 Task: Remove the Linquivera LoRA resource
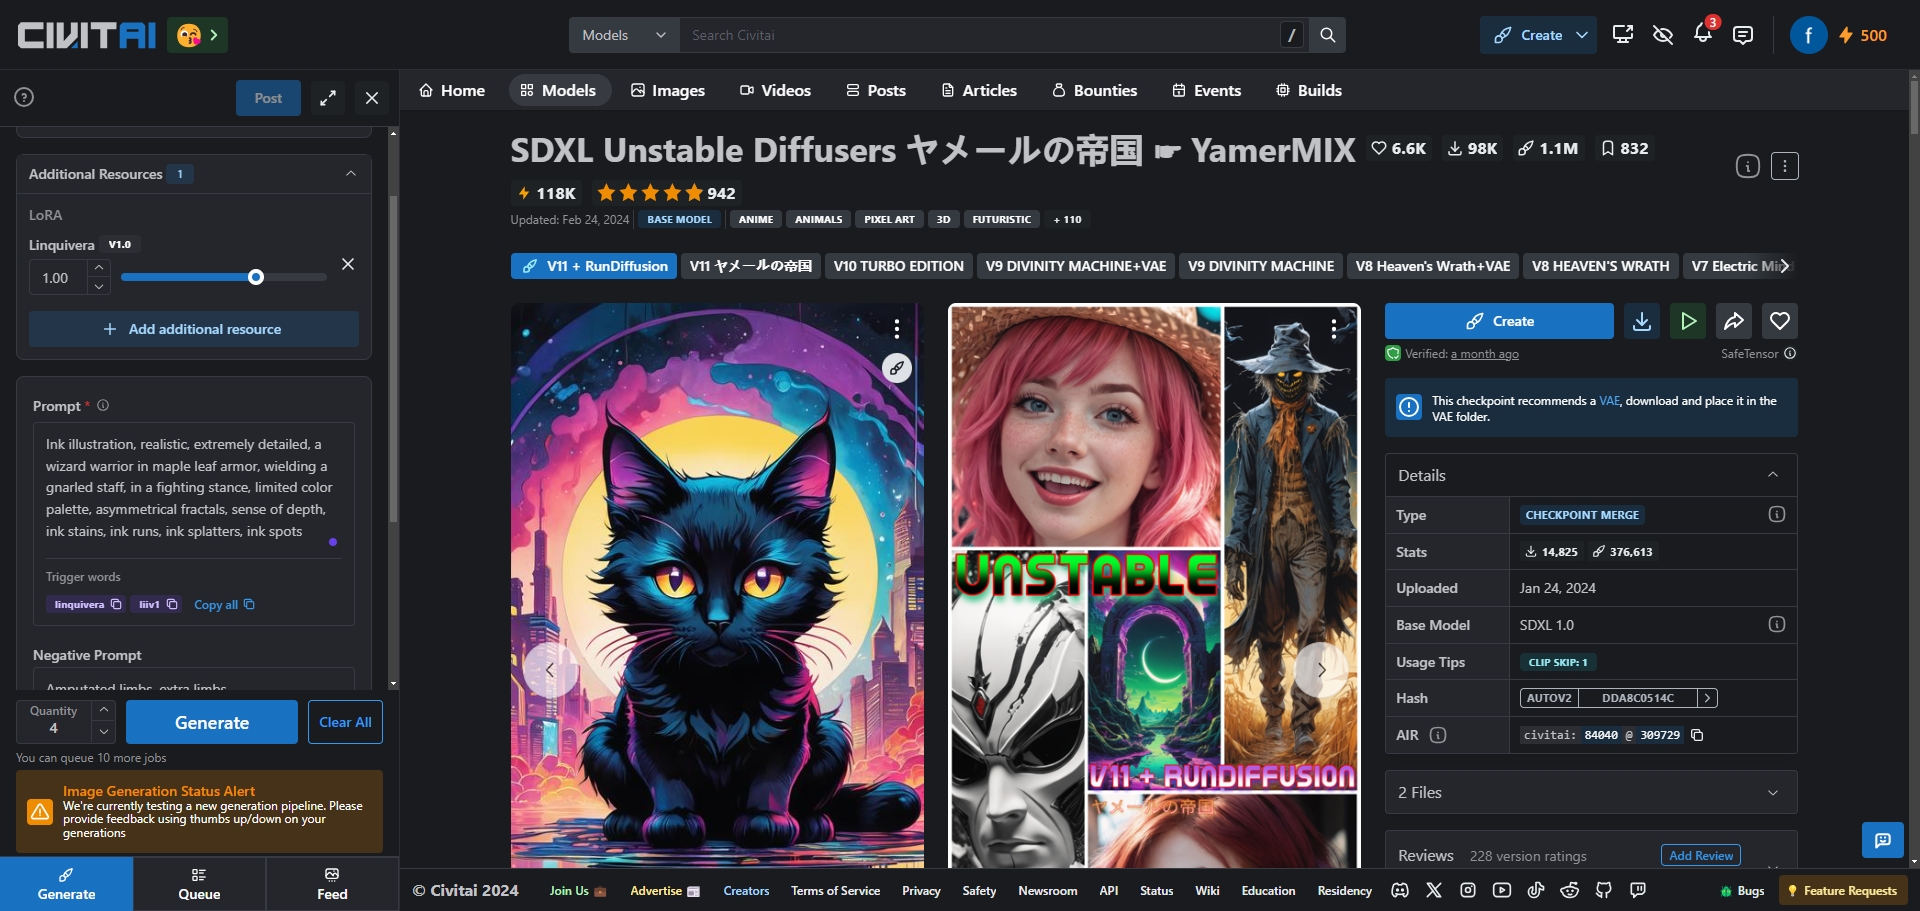point(348,264)
